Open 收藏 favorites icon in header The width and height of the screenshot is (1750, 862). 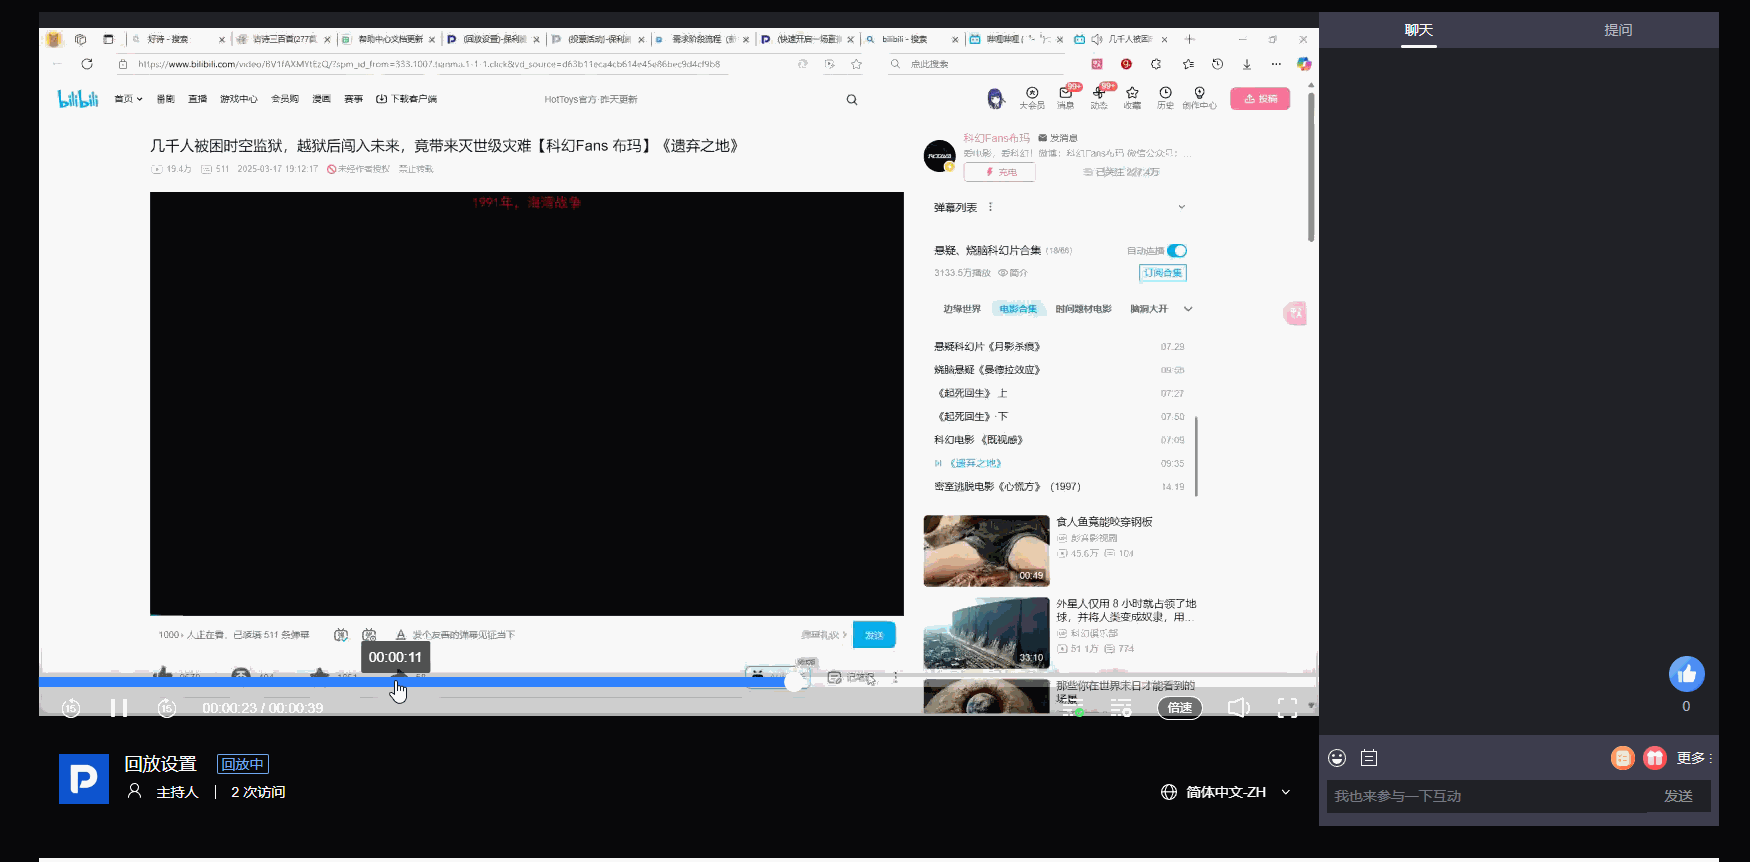point(1132,97)
